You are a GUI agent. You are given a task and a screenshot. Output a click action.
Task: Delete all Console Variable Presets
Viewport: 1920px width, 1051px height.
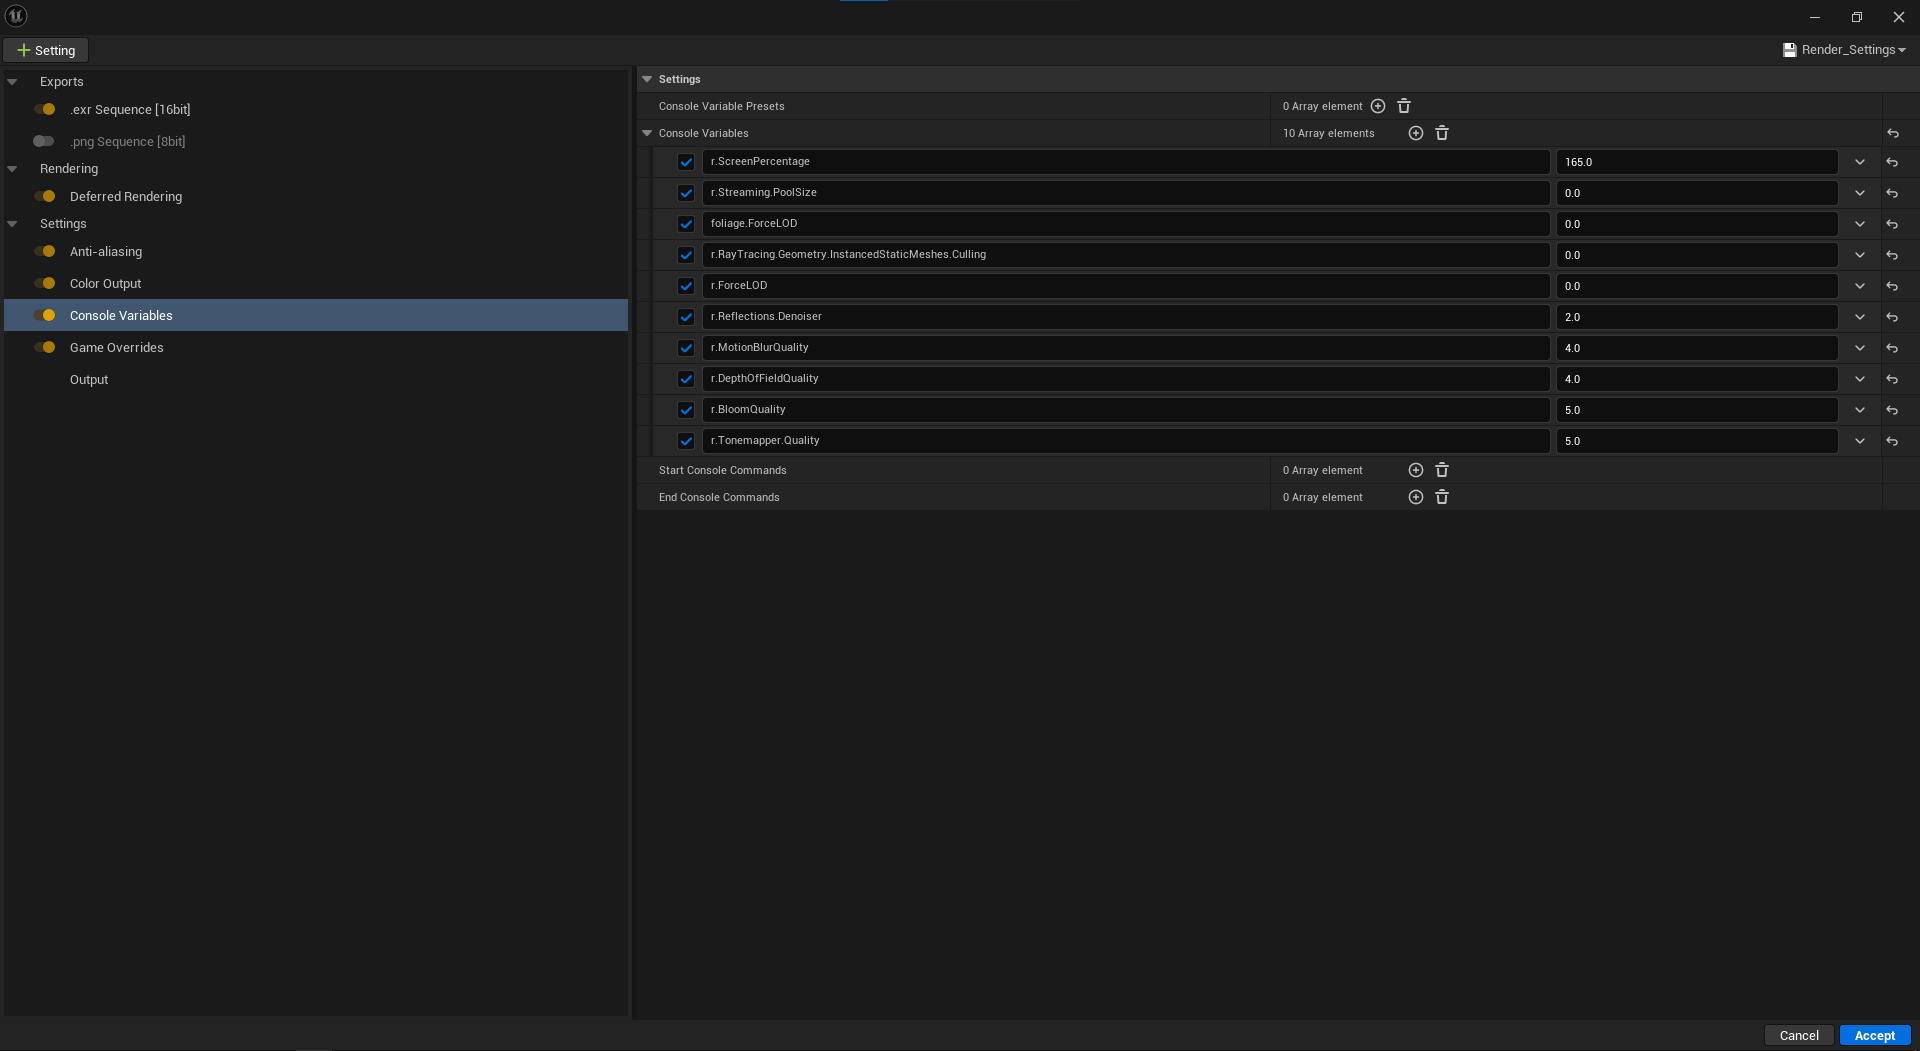tap(1404, 105)
